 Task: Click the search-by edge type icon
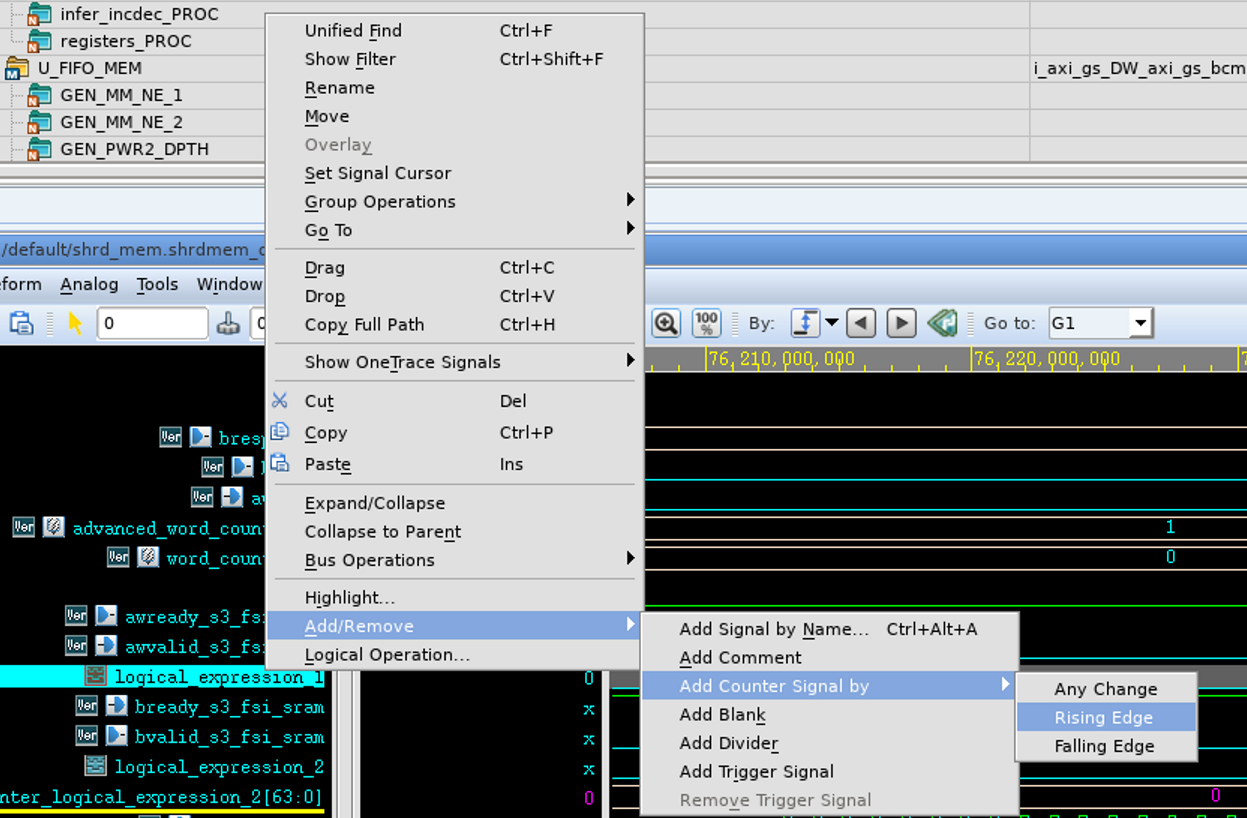pyautogui.click(x=805, y=323)
